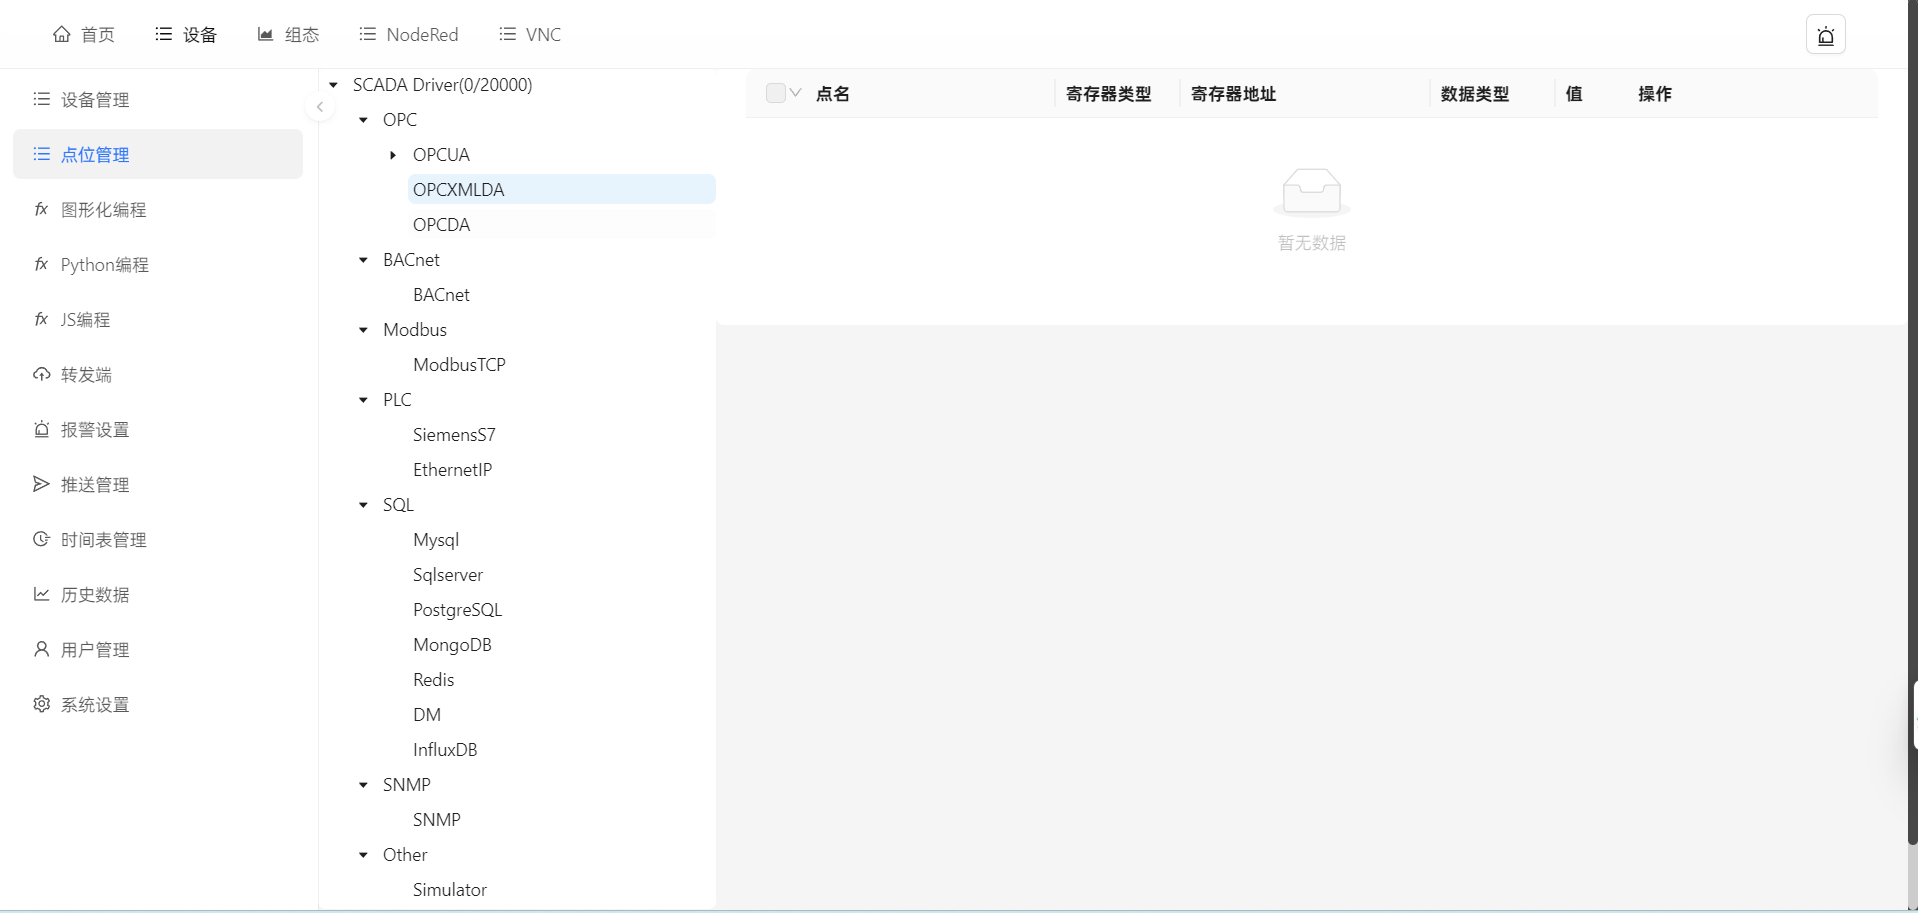1918x913 pixels.
Task: Collapse the SQL driver group
Action: click(364, 505)
